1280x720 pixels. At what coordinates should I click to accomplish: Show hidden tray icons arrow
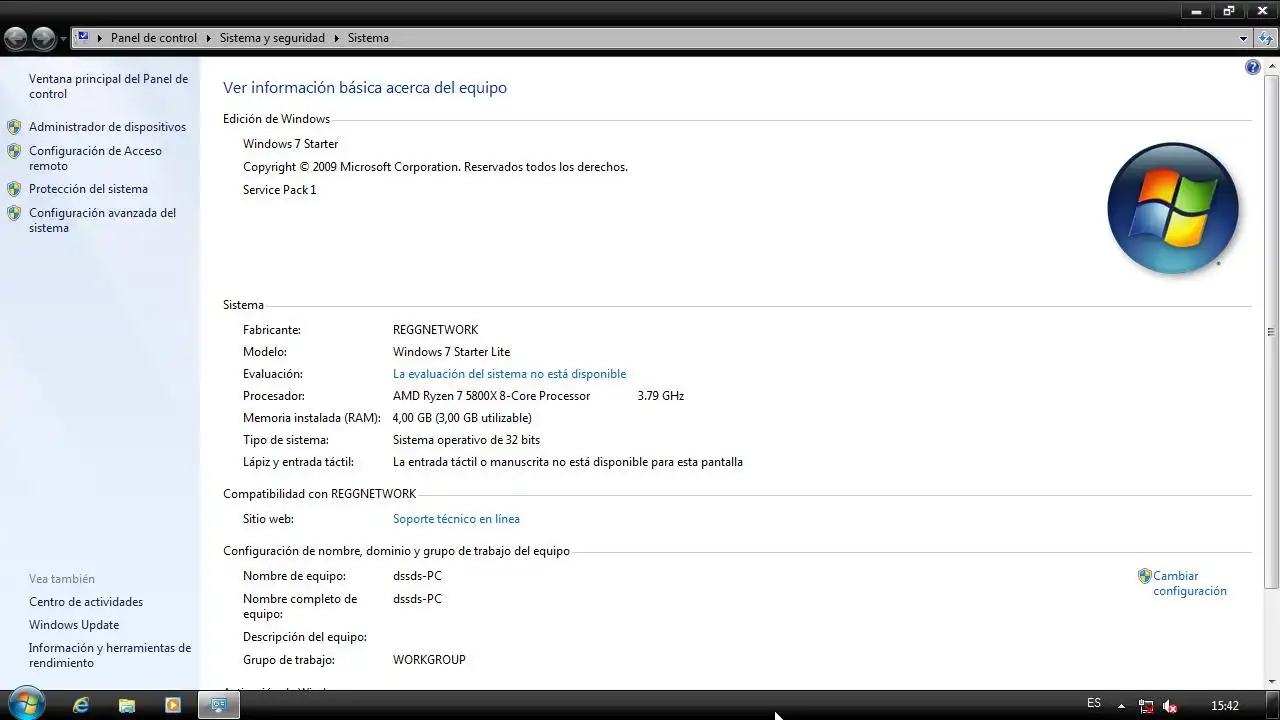pos(1121,706)
